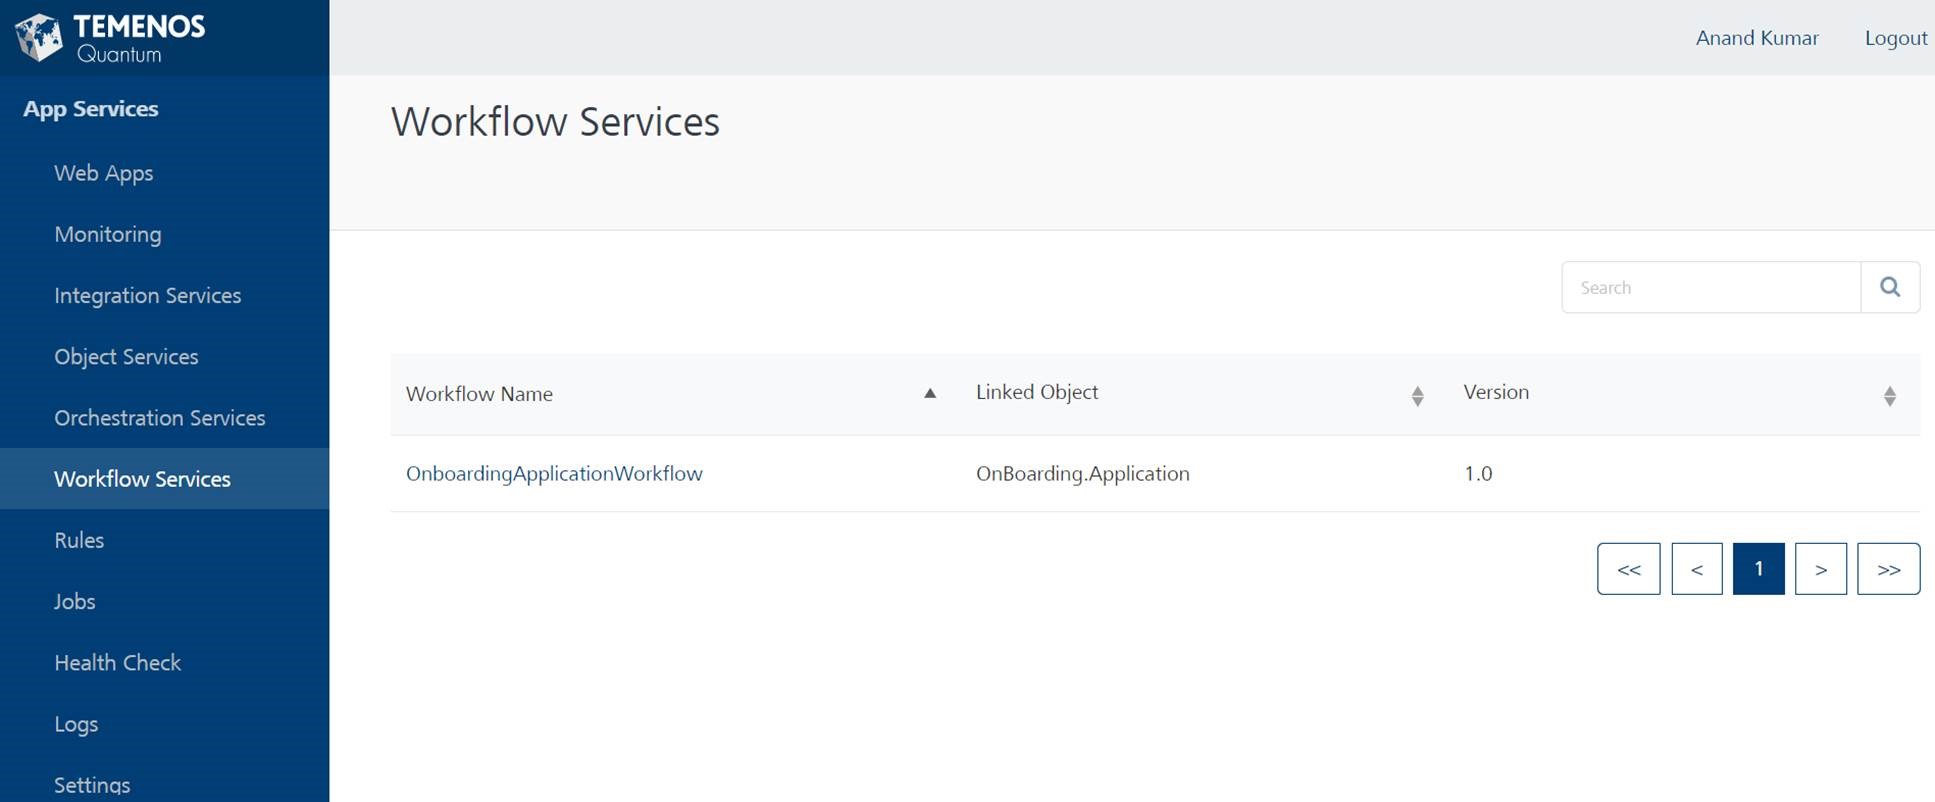The width and height of the screenshot is (1935, 802).
Task: Select Object Services in sidebar
Action: pyautogui.click(x=126, y=356)
